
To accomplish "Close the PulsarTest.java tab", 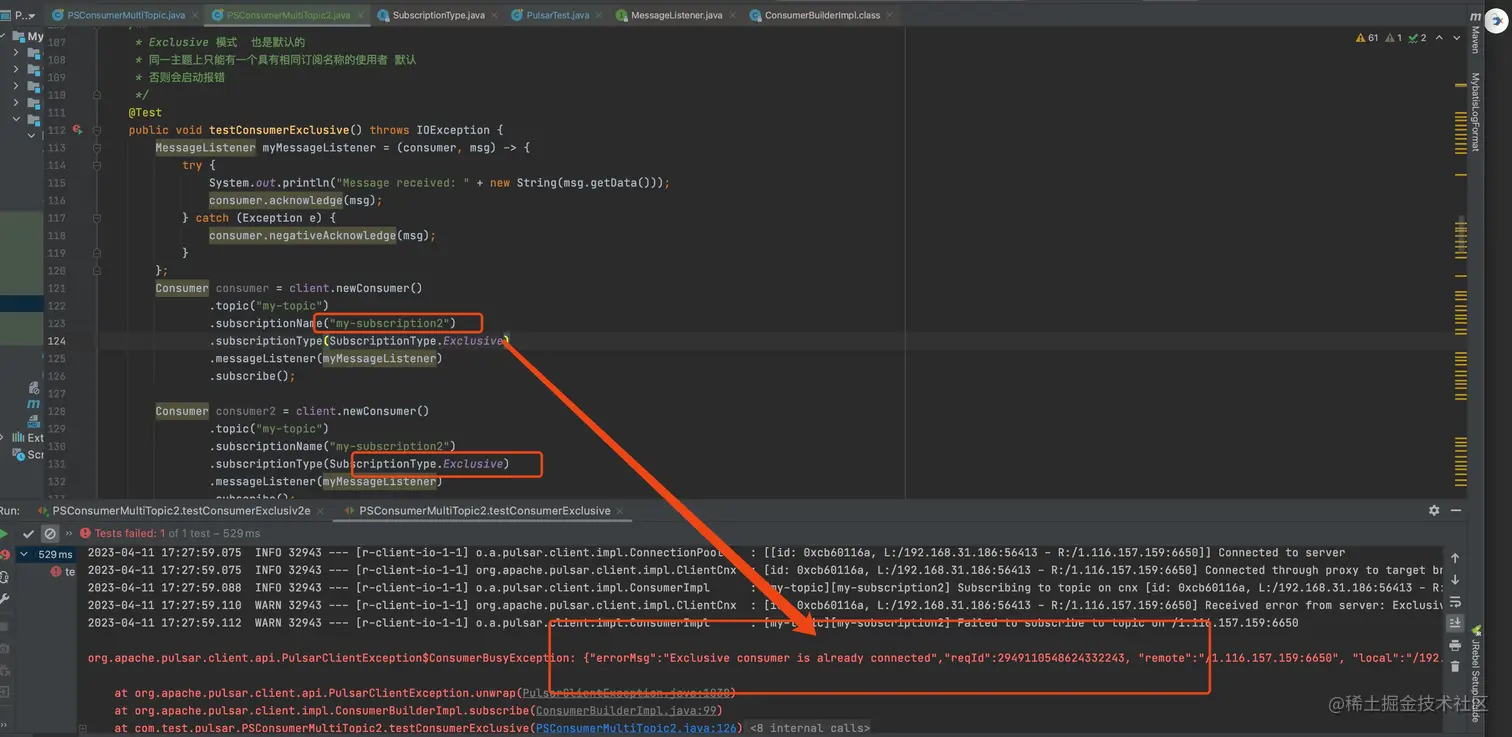I will pyautogui.click(x=598, y=16).
